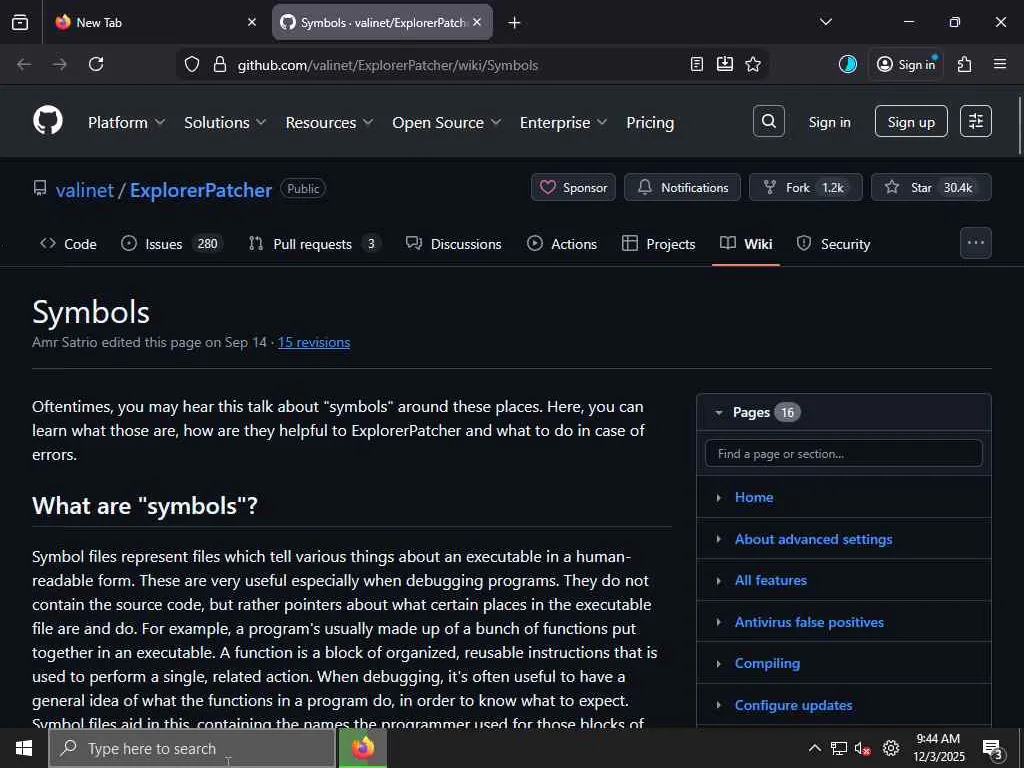The height and width of the screenshot is (768, 1024).
Task: Click the Windows taskbar search box
Action: click(x=192, y=748)
